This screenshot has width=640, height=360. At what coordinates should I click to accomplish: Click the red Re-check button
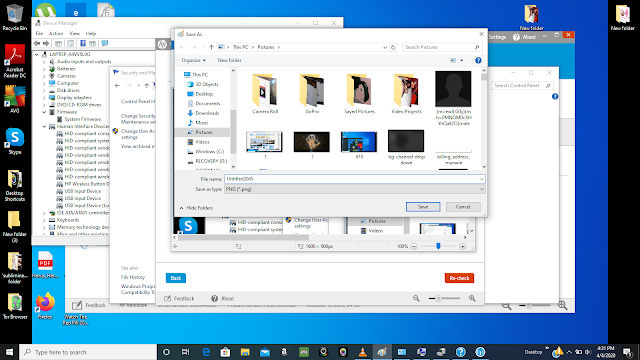coord(459,278)
